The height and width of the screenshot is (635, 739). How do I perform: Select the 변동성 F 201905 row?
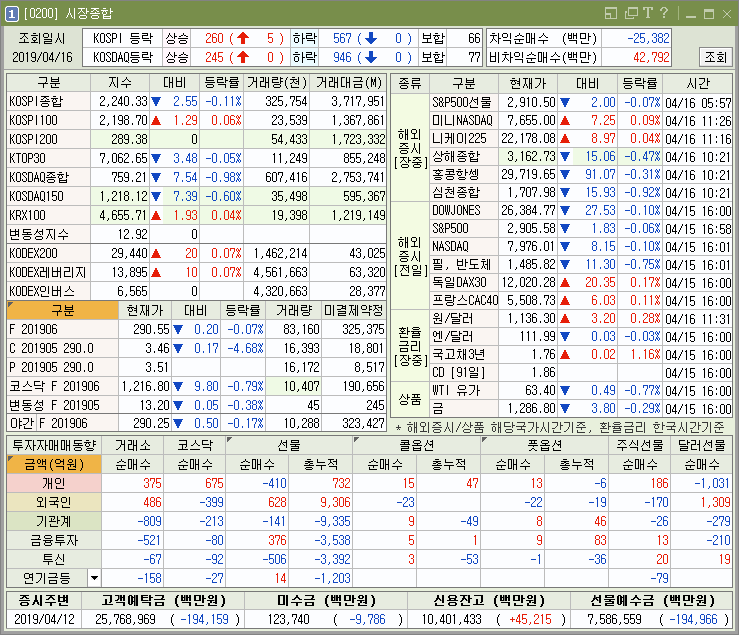click(197, 404)
